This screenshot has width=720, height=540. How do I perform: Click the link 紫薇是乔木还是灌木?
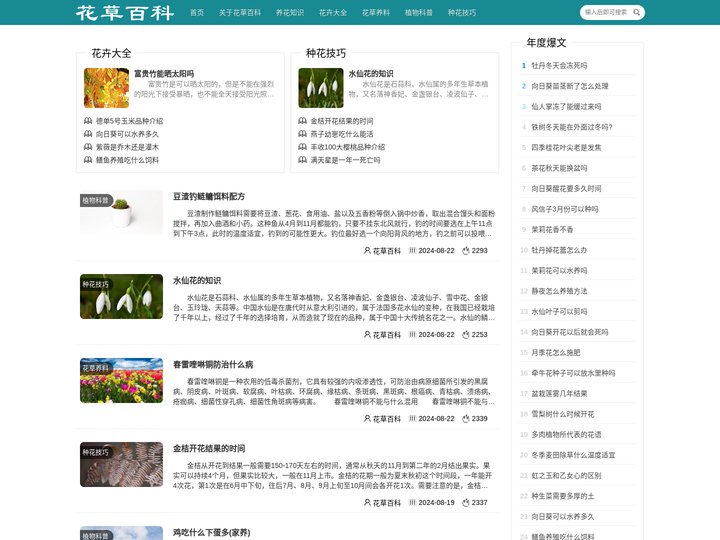127,147
